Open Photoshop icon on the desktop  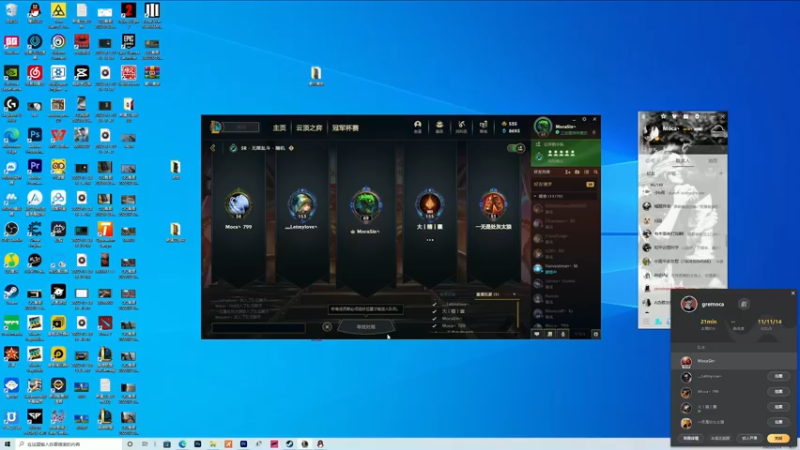pos(35,138)
